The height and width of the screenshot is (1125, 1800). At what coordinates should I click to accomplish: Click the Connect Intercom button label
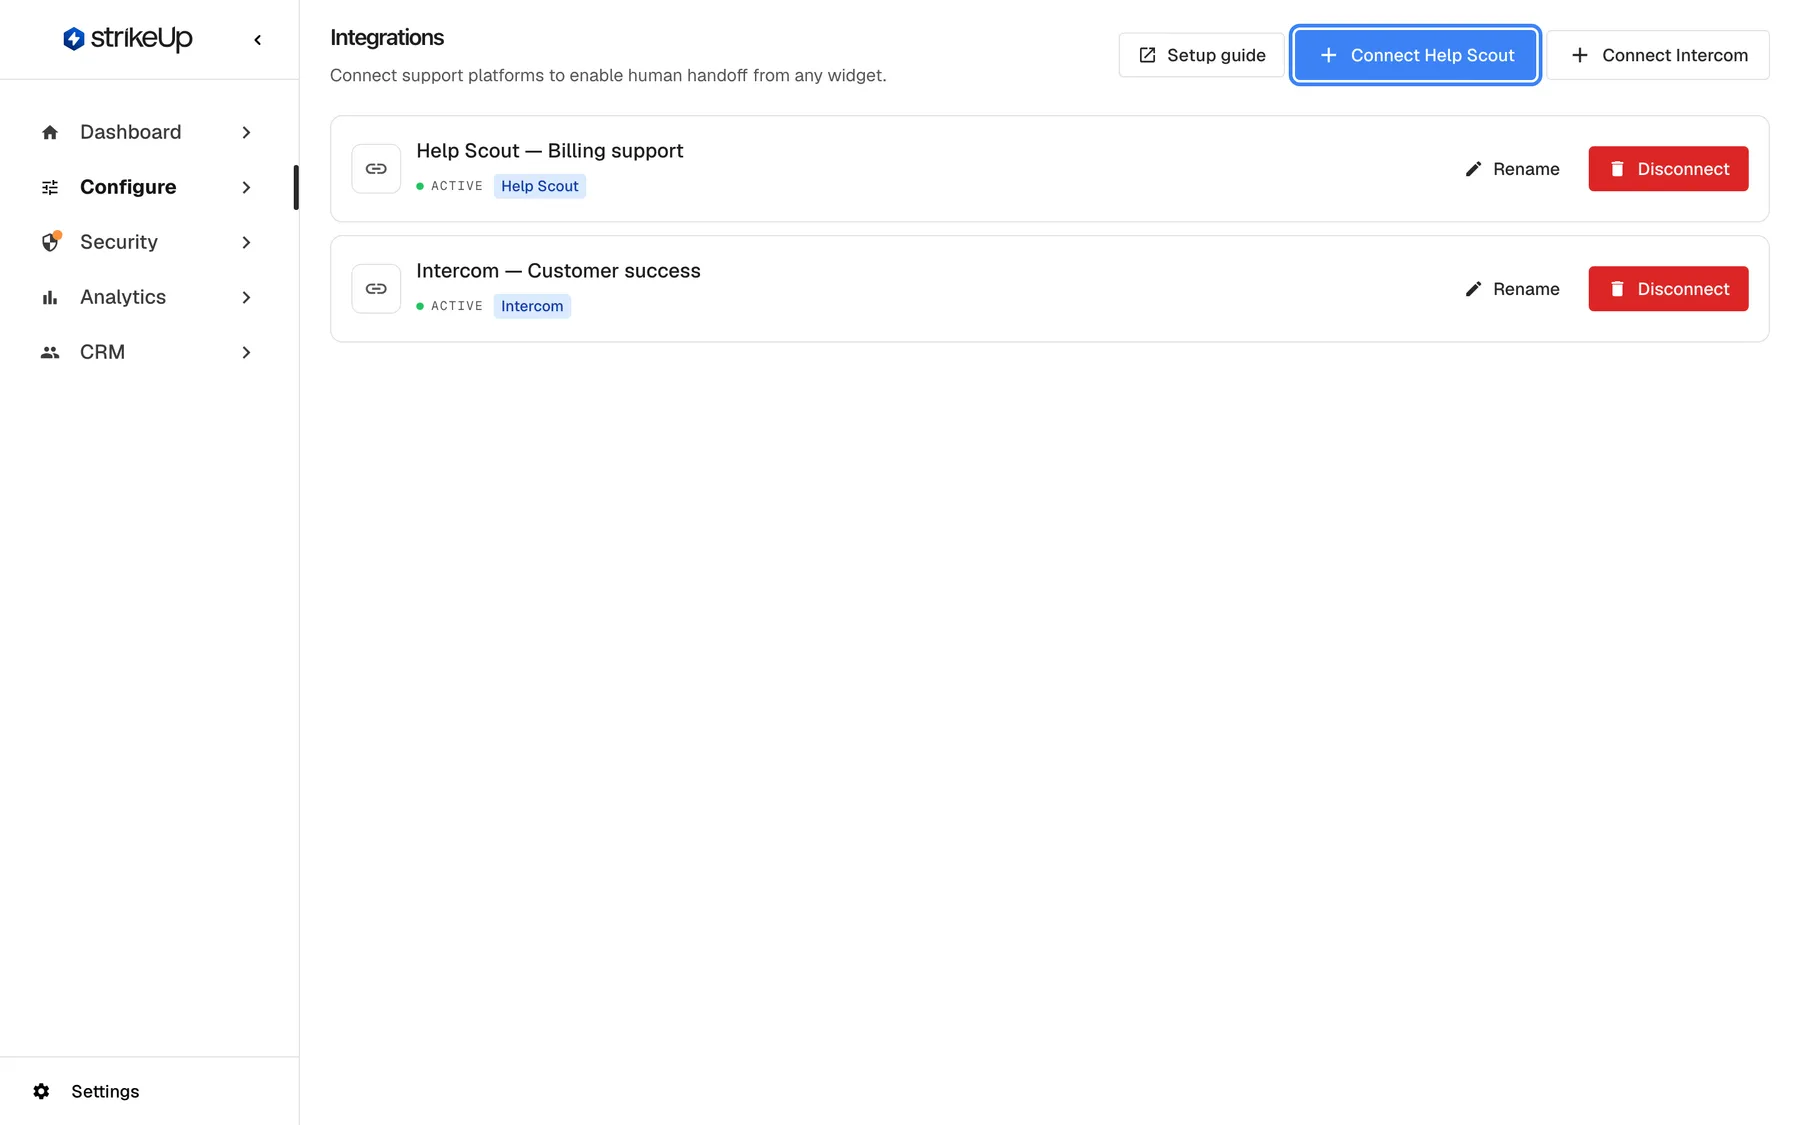pos(1675,55)
